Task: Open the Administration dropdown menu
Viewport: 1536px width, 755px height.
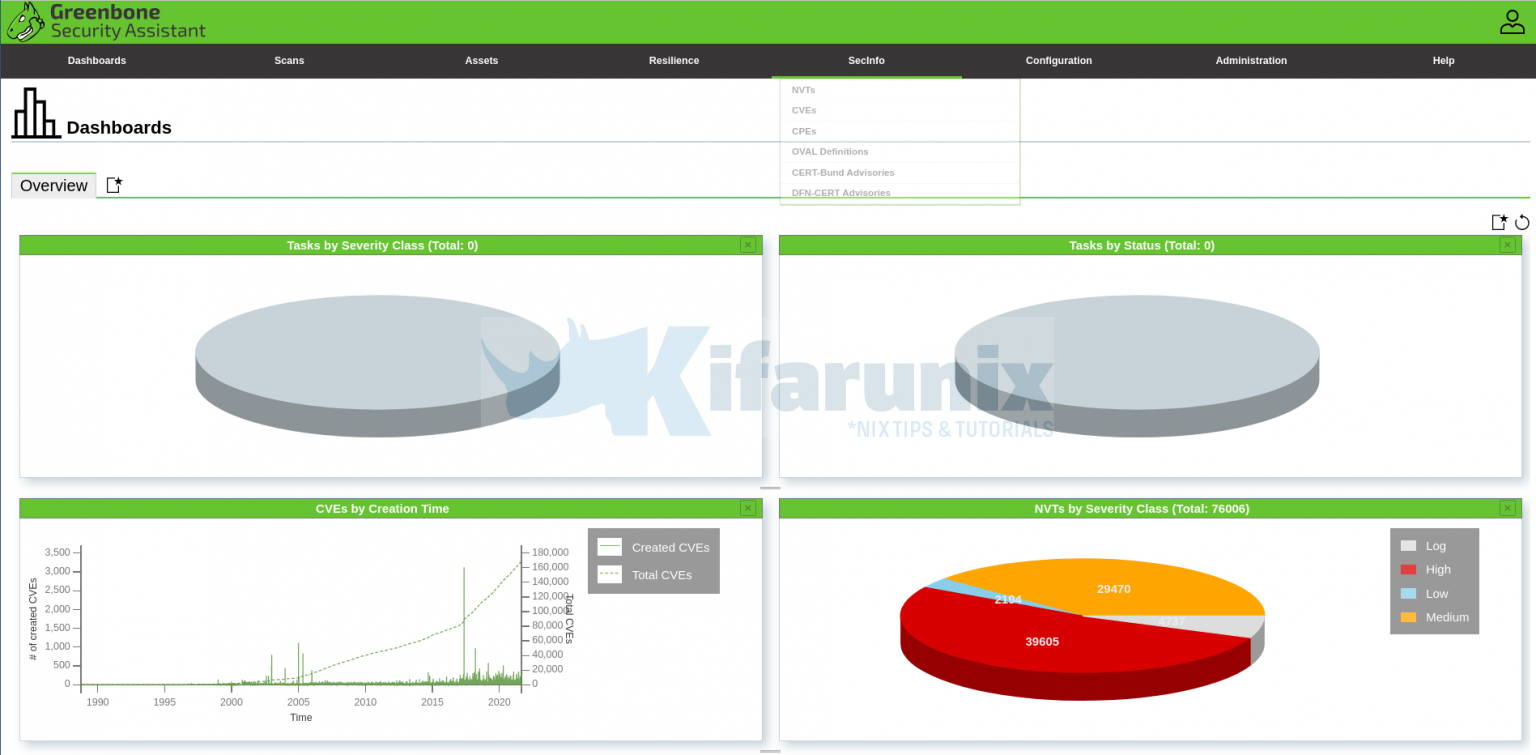Action: [1250, 60]
